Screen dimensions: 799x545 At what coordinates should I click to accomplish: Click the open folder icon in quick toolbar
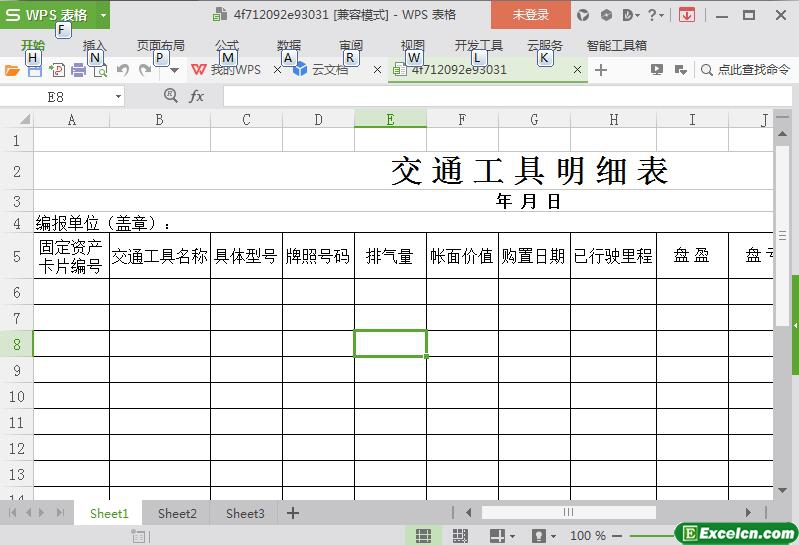click(12, 70)
